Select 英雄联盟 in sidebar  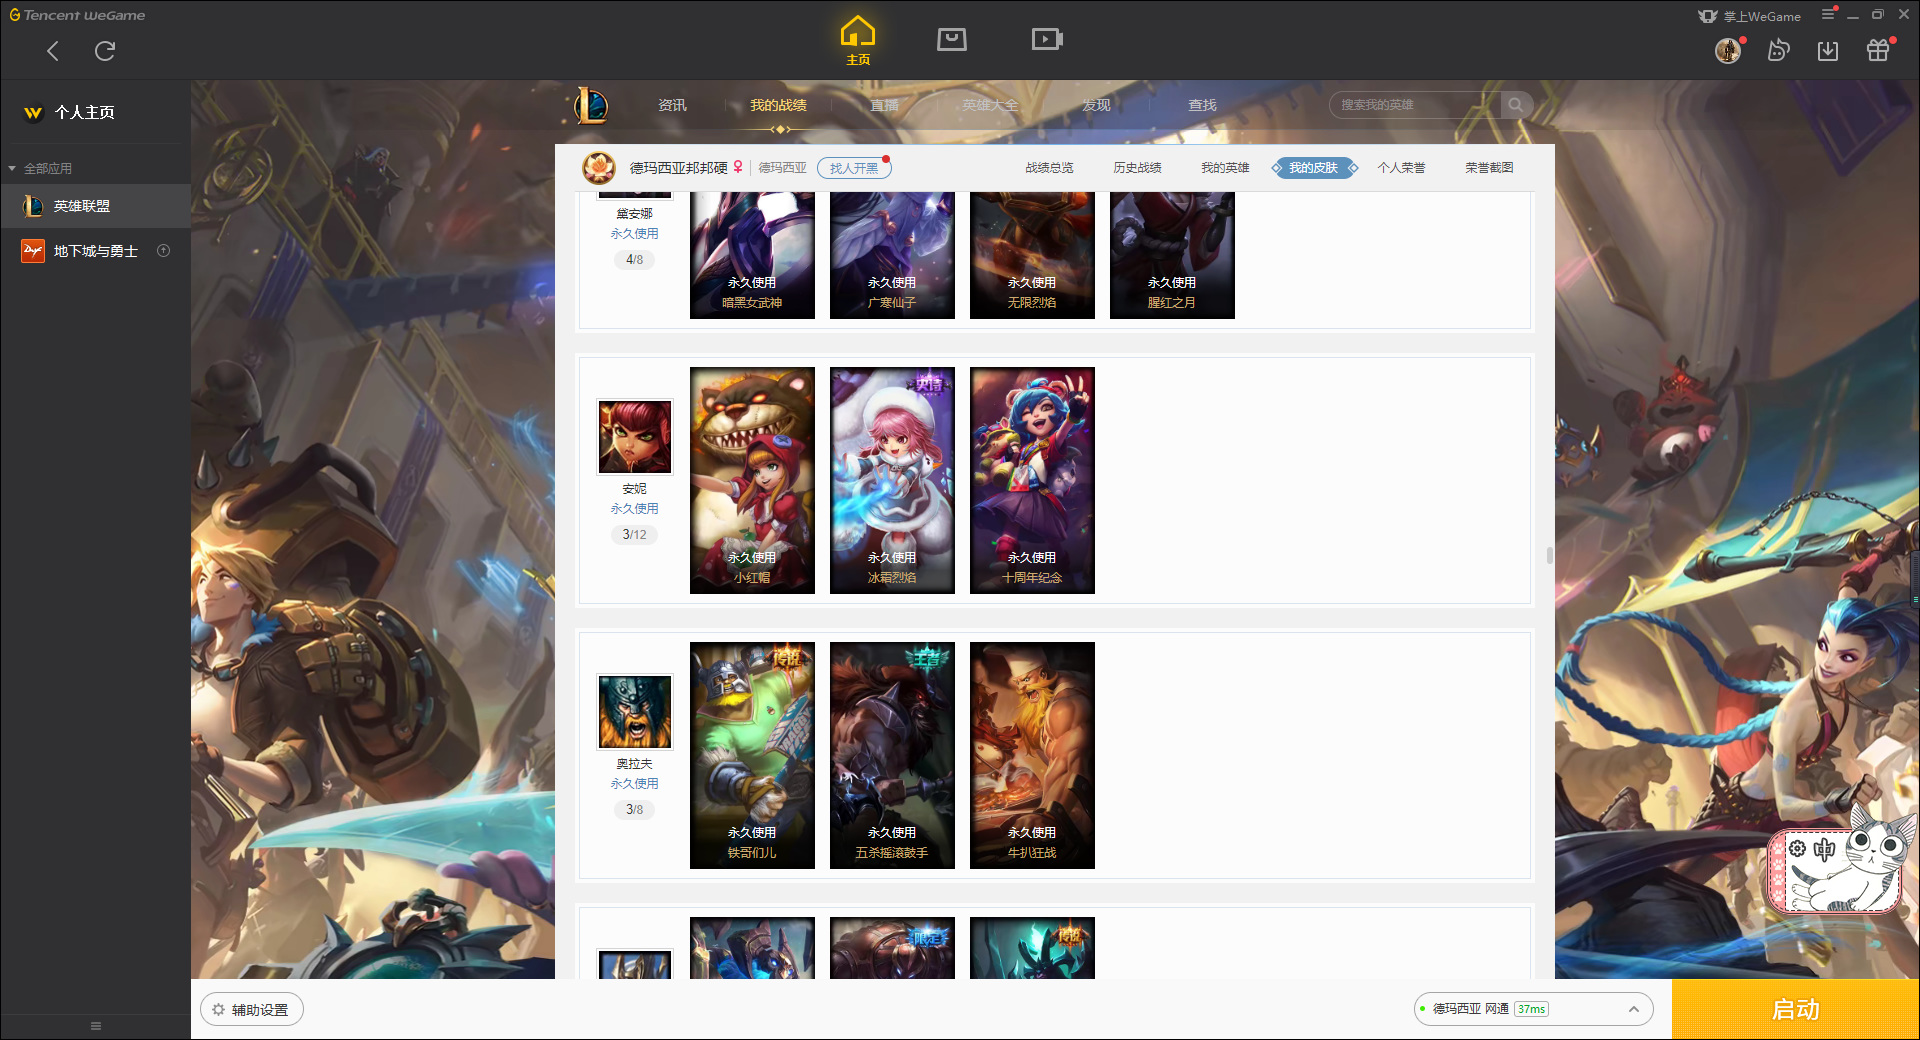(95, 206)
